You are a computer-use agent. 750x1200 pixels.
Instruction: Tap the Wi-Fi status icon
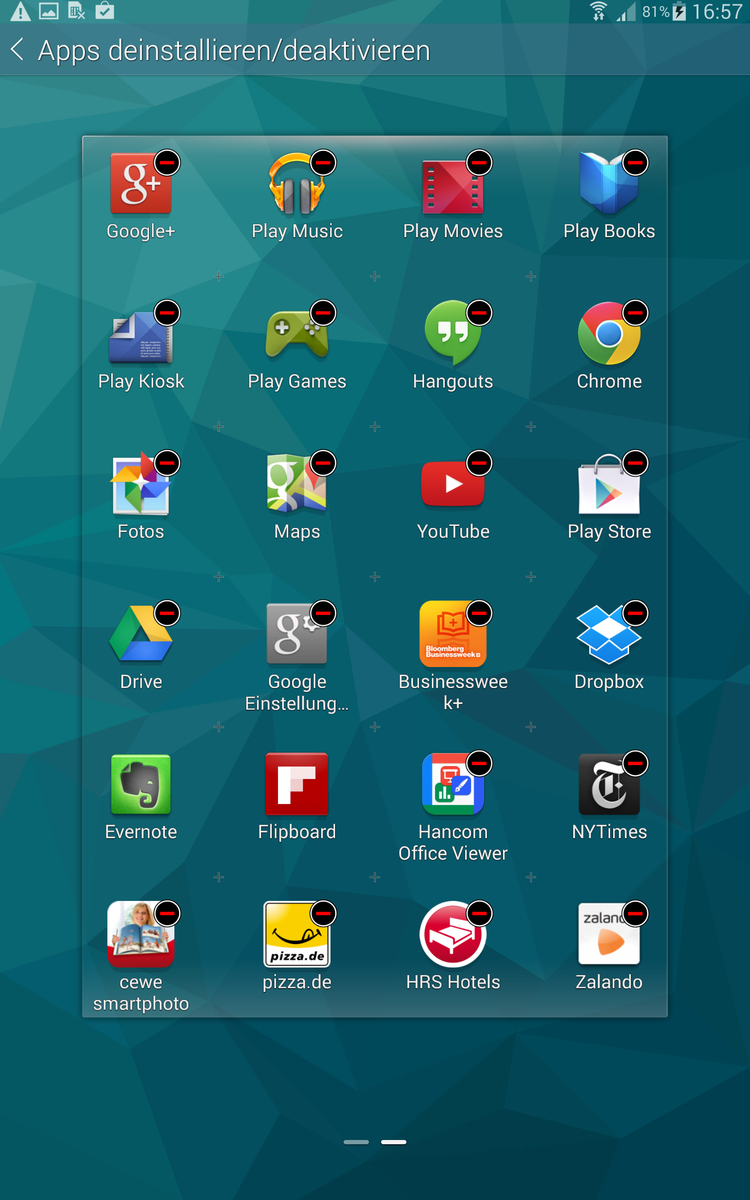click(599, 12)
